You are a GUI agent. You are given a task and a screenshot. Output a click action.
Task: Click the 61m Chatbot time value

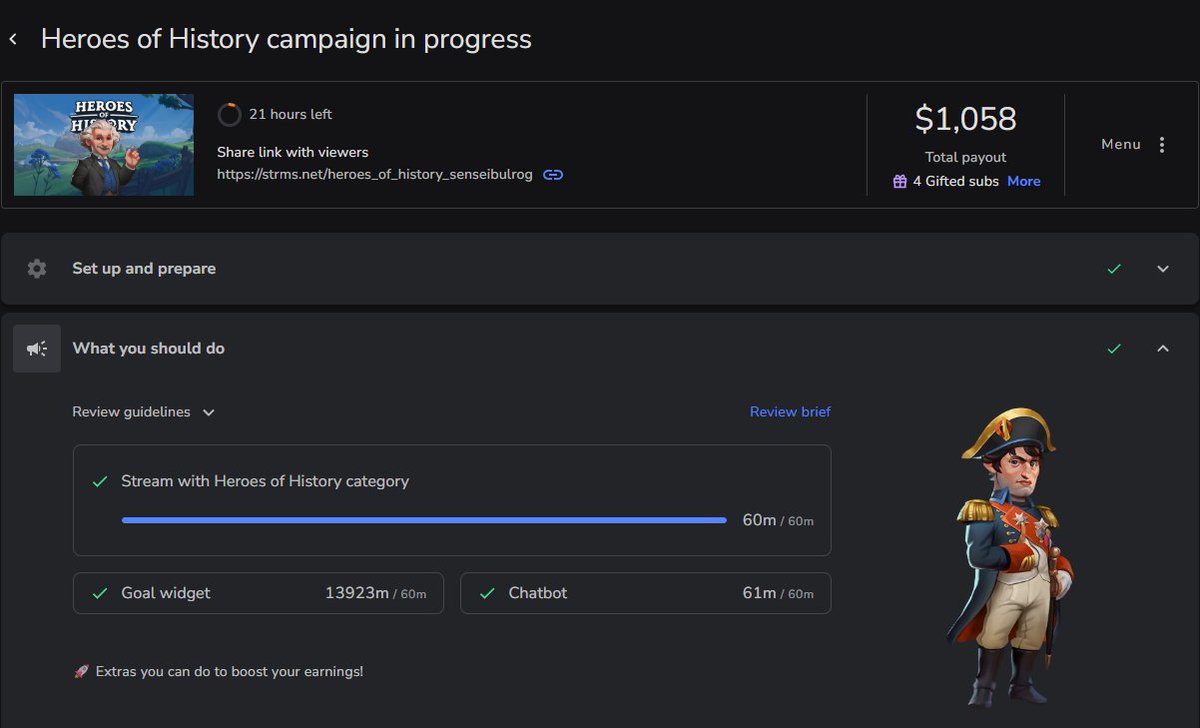(x=759, y=593)
